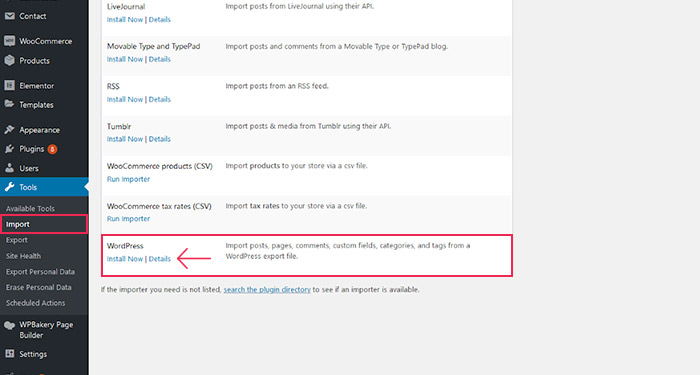This screenshot has width=700, height=375.
Task: Install Now for WordPress importer
Action: [125, 259]
